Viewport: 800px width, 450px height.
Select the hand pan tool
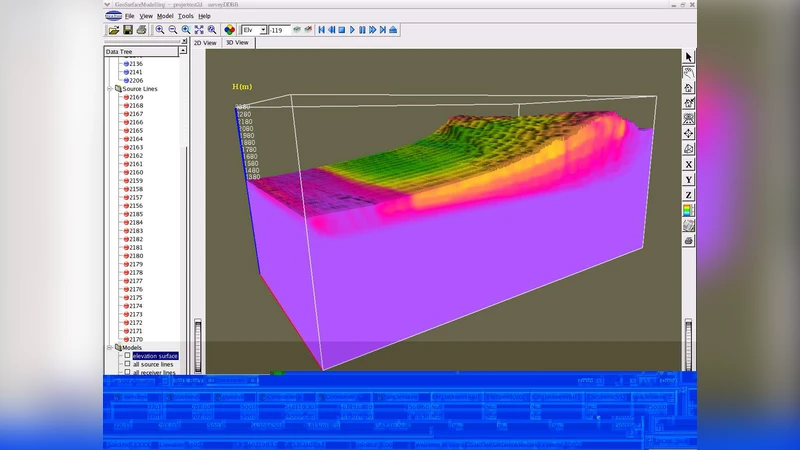689,72
